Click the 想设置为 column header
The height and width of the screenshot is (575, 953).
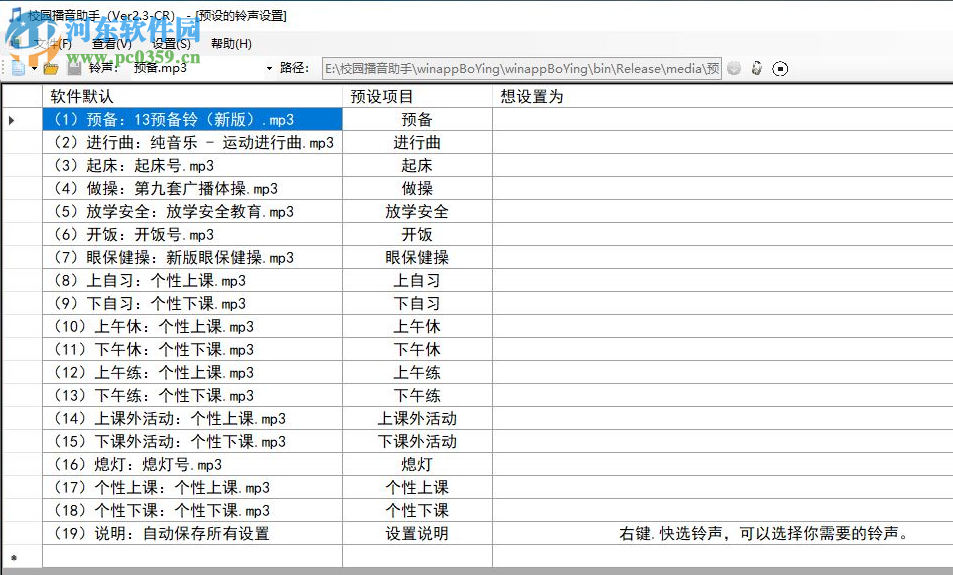pyautogui.click(x=723, y=96)
